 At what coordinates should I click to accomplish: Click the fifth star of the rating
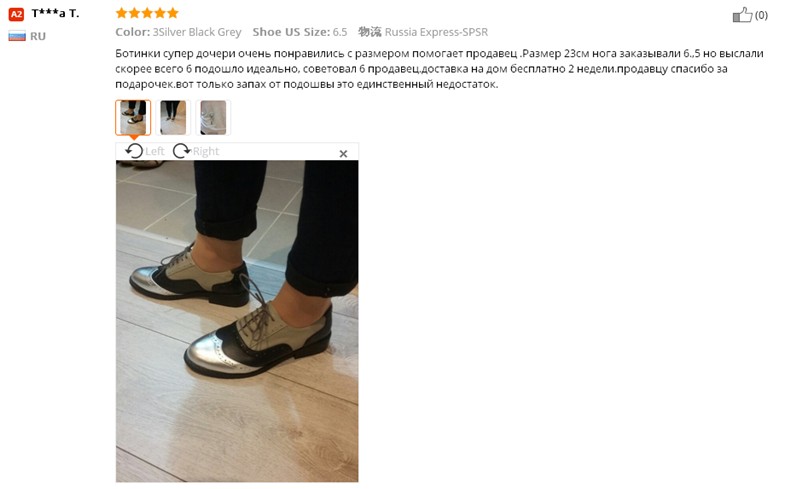[x=173, y=13]
